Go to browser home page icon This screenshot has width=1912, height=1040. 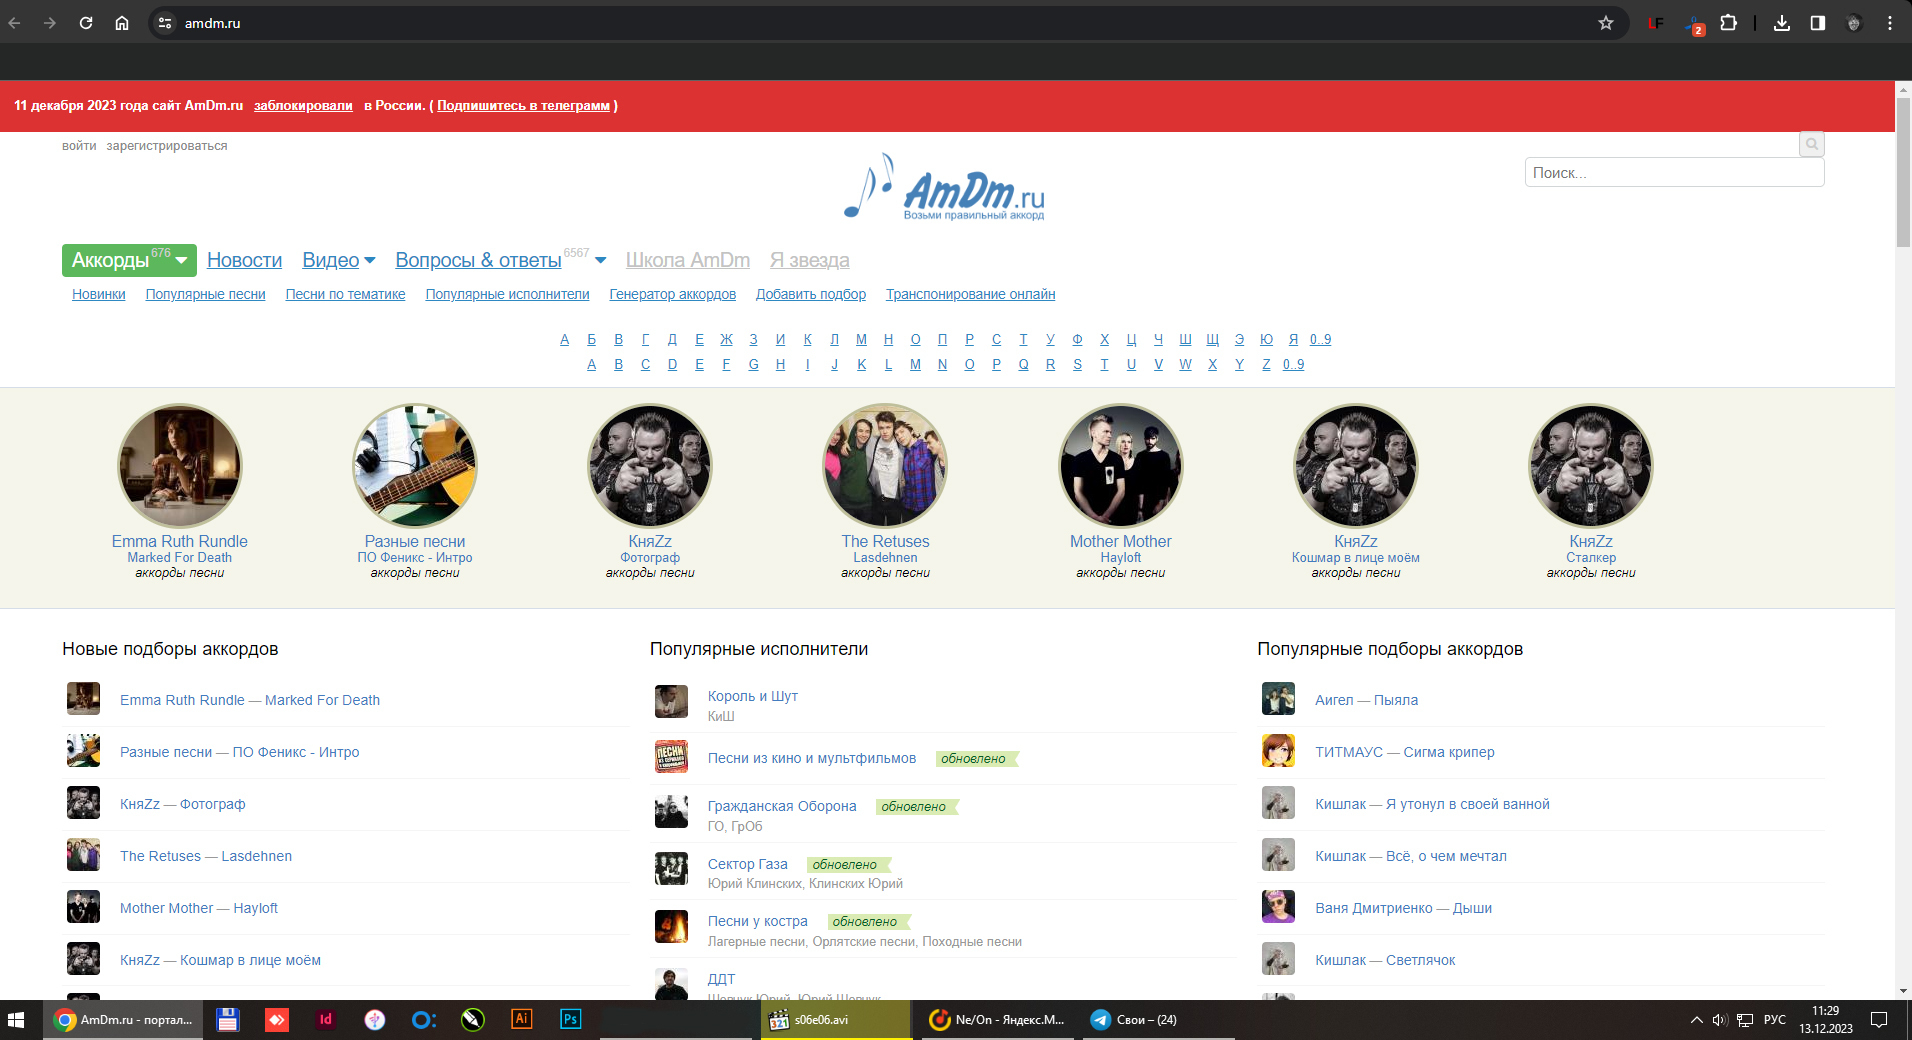[122, 23]
